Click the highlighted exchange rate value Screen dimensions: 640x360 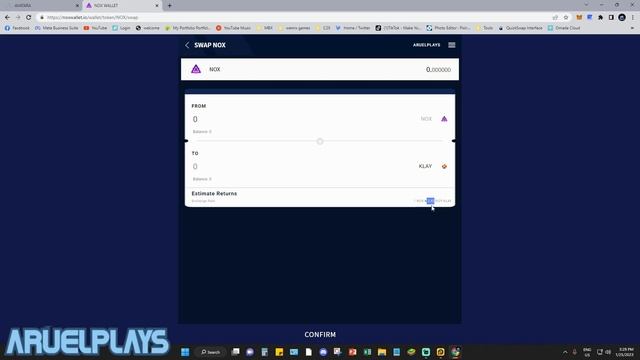click(430, 201)
